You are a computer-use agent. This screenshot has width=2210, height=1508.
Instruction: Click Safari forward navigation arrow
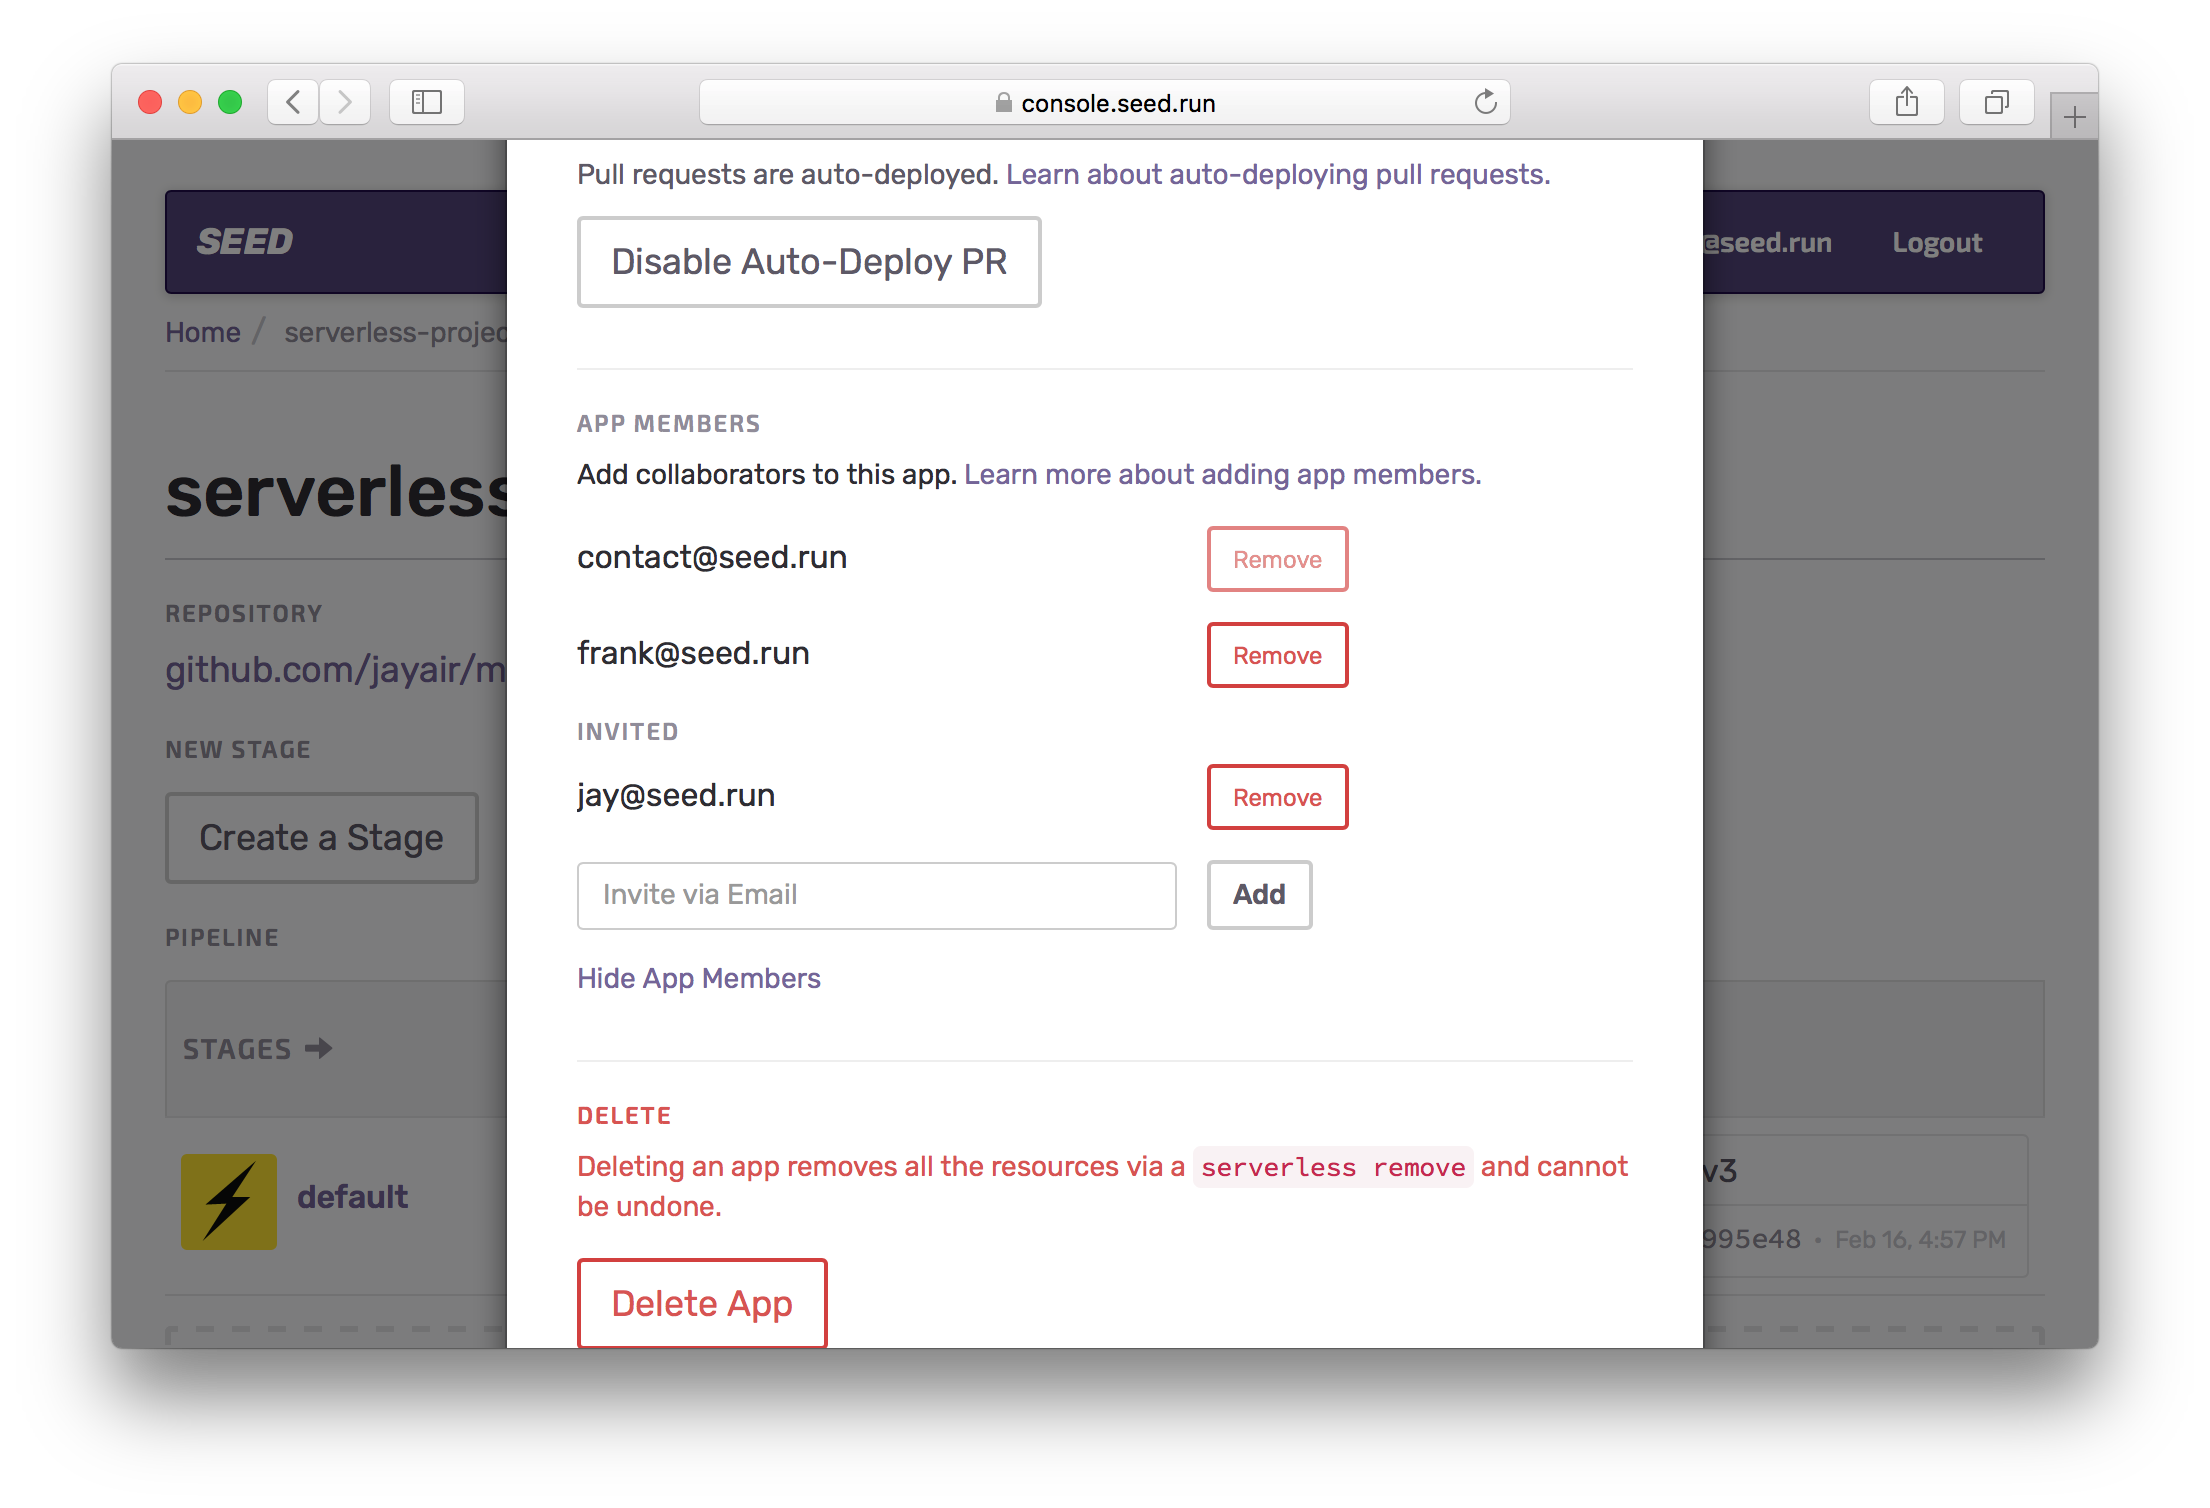345,102
